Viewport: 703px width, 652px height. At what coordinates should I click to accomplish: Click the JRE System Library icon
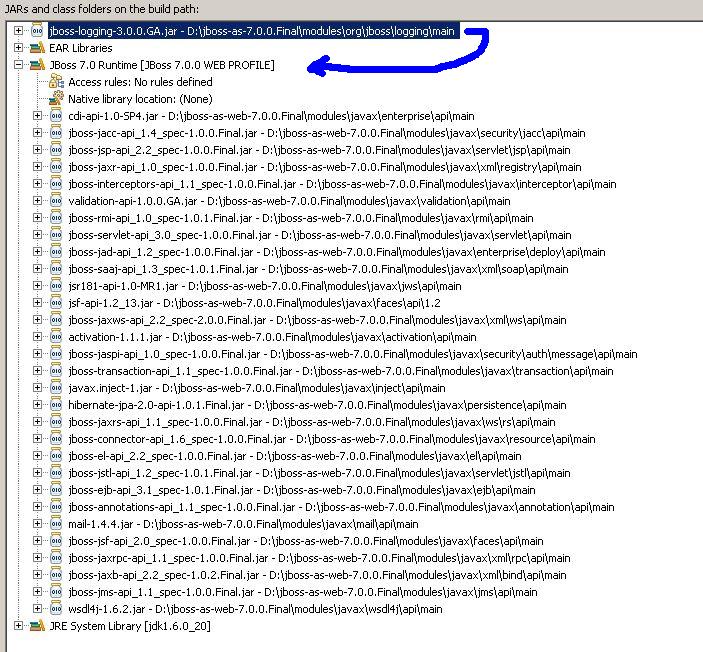[37, 626]
